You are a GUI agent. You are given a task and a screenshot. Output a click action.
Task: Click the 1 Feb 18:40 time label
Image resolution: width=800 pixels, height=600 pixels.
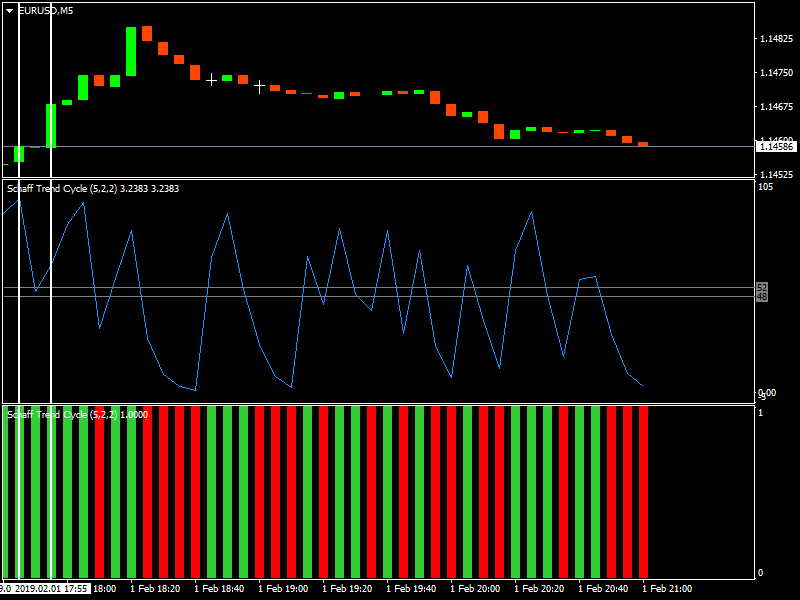pos(219,589)
